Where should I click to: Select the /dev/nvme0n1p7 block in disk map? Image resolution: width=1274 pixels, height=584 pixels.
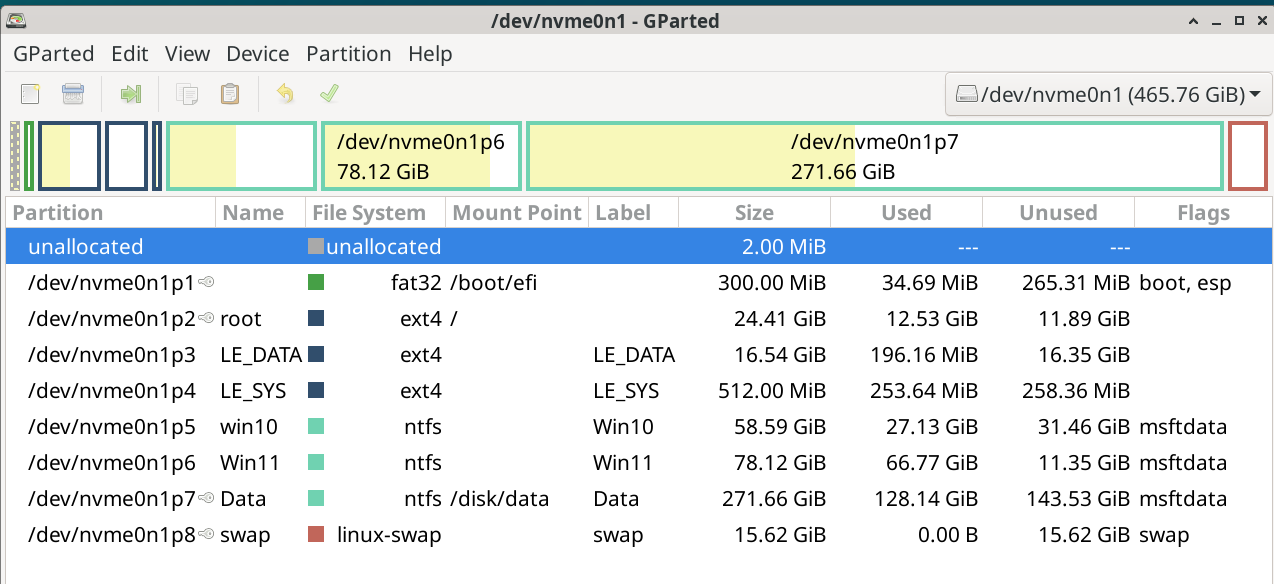(x=875, y=156)
